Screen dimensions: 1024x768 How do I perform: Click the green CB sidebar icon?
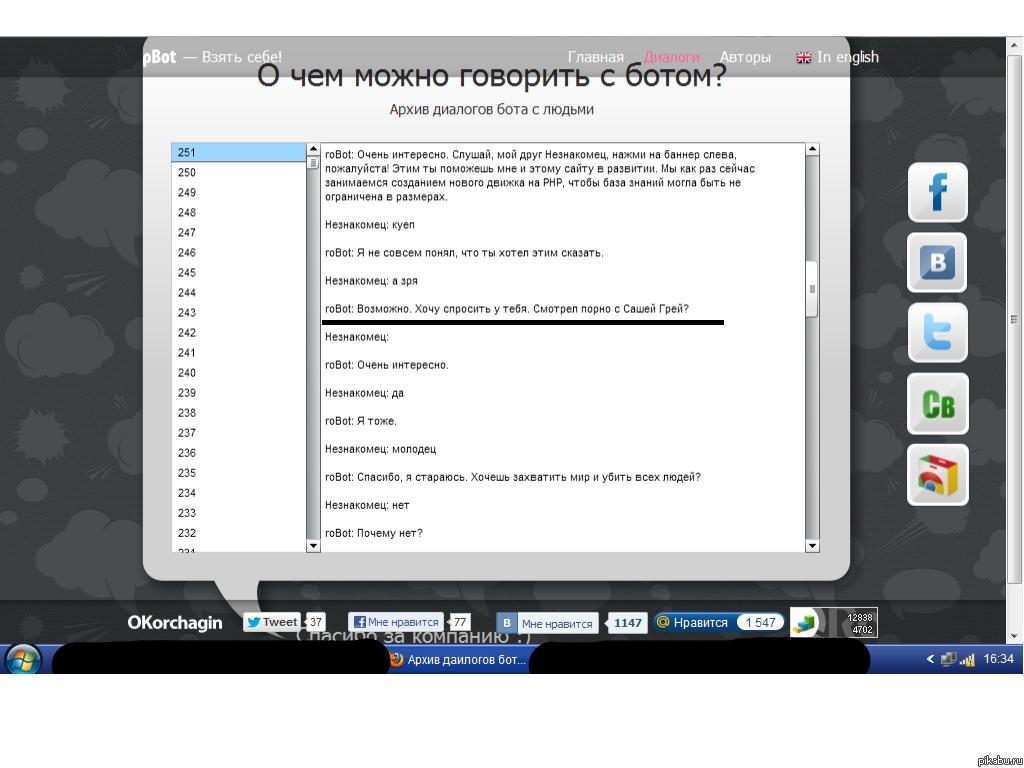[x=937, y=404]
